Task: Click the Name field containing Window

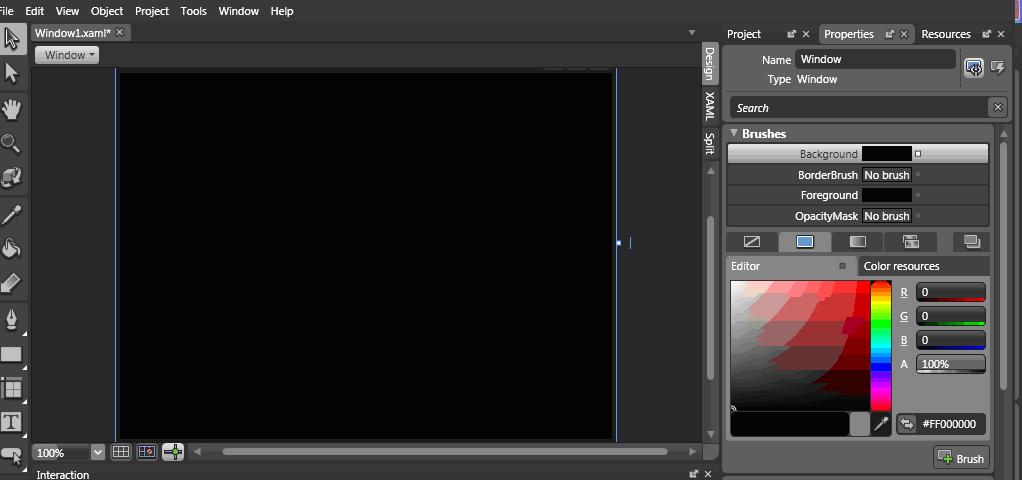Action: 875,59
